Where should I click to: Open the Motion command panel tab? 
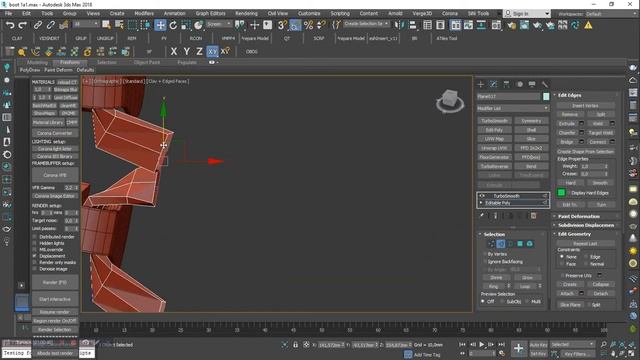click(x=519, y=84)
